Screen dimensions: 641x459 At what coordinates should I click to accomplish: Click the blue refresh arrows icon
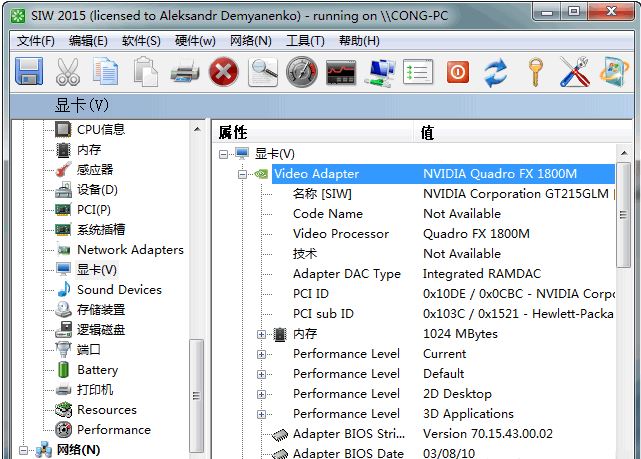[x=496, y=71]
